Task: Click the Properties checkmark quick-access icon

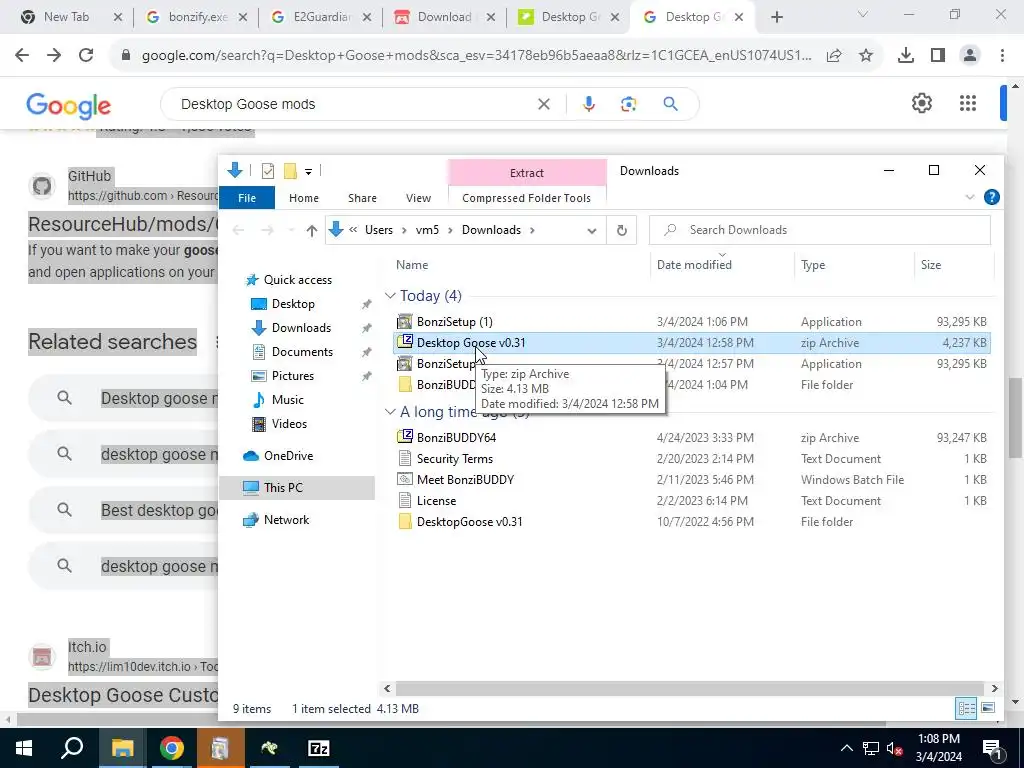Action: (268, 171)
